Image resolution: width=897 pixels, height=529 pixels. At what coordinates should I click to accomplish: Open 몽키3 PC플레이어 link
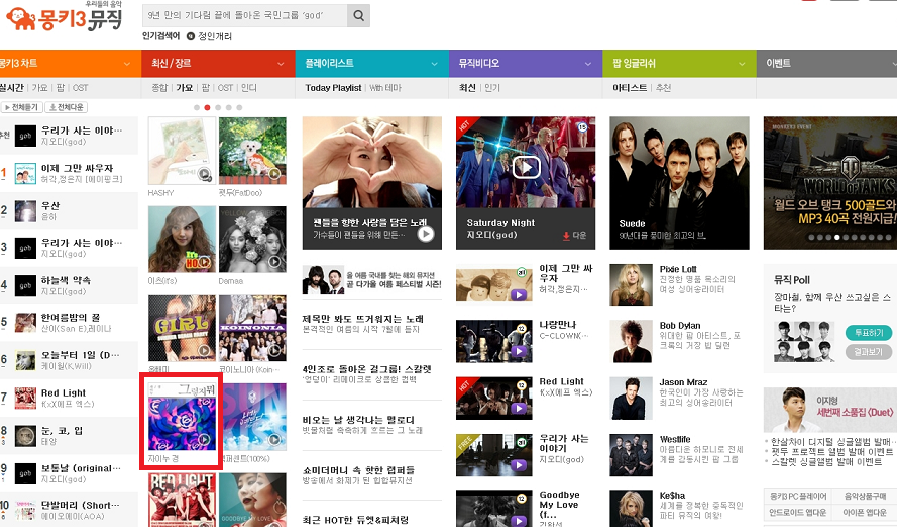pos(797,496)
